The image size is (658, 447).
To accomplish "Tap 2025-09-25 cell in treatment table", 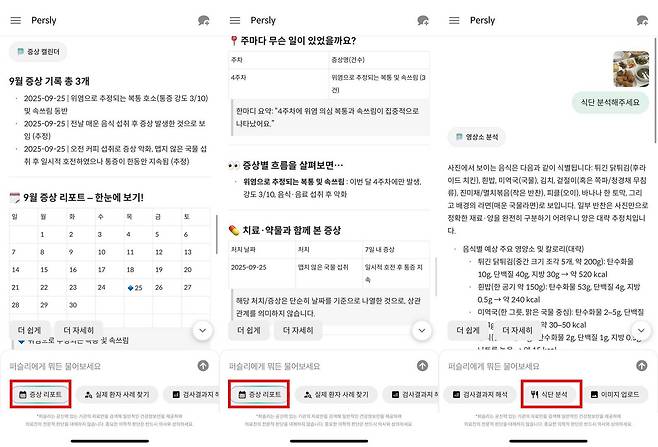I will click(x=262, y=273).
